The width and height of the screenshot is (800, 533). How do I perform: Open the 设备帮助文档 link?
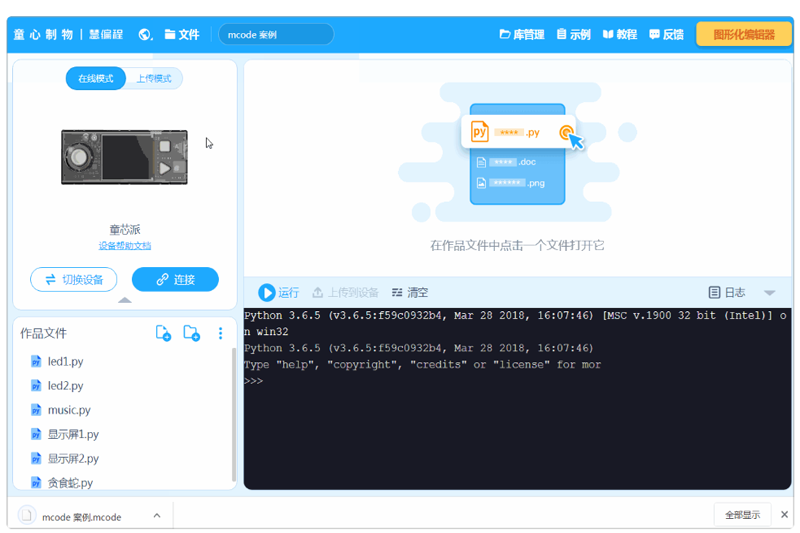(x=125, y=246)
